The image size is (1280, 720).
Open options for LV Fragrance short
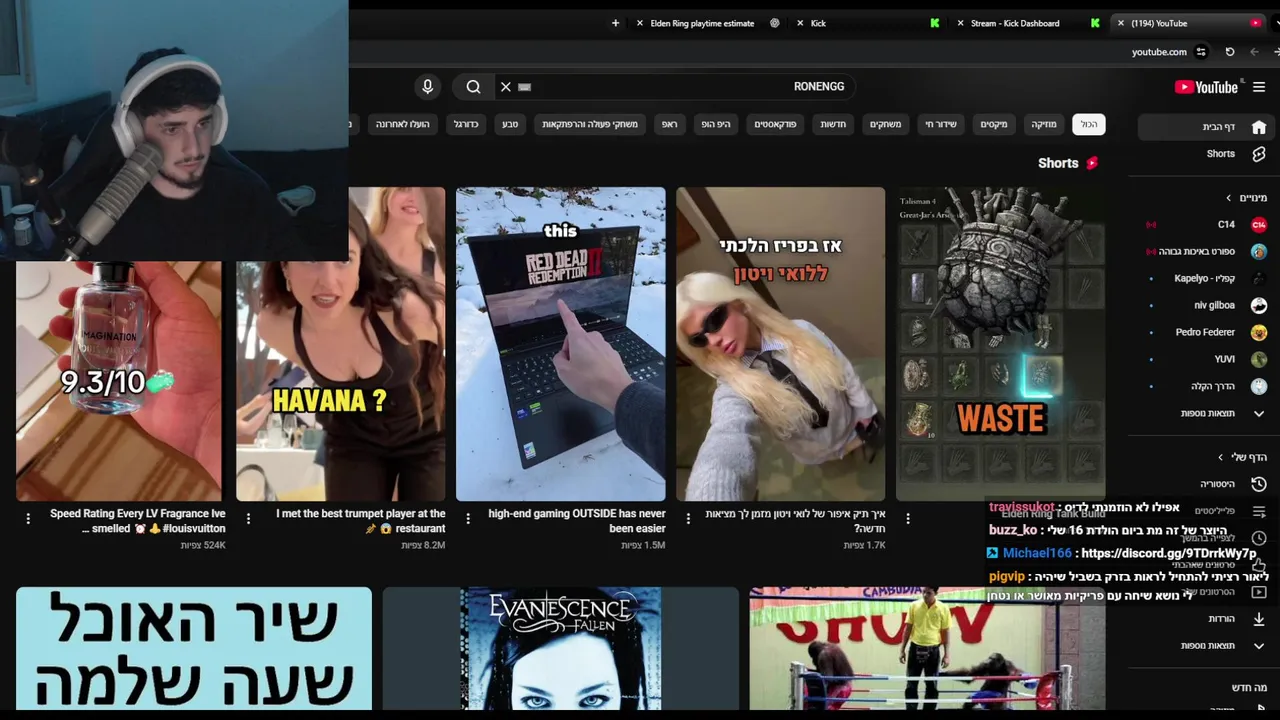28,518
